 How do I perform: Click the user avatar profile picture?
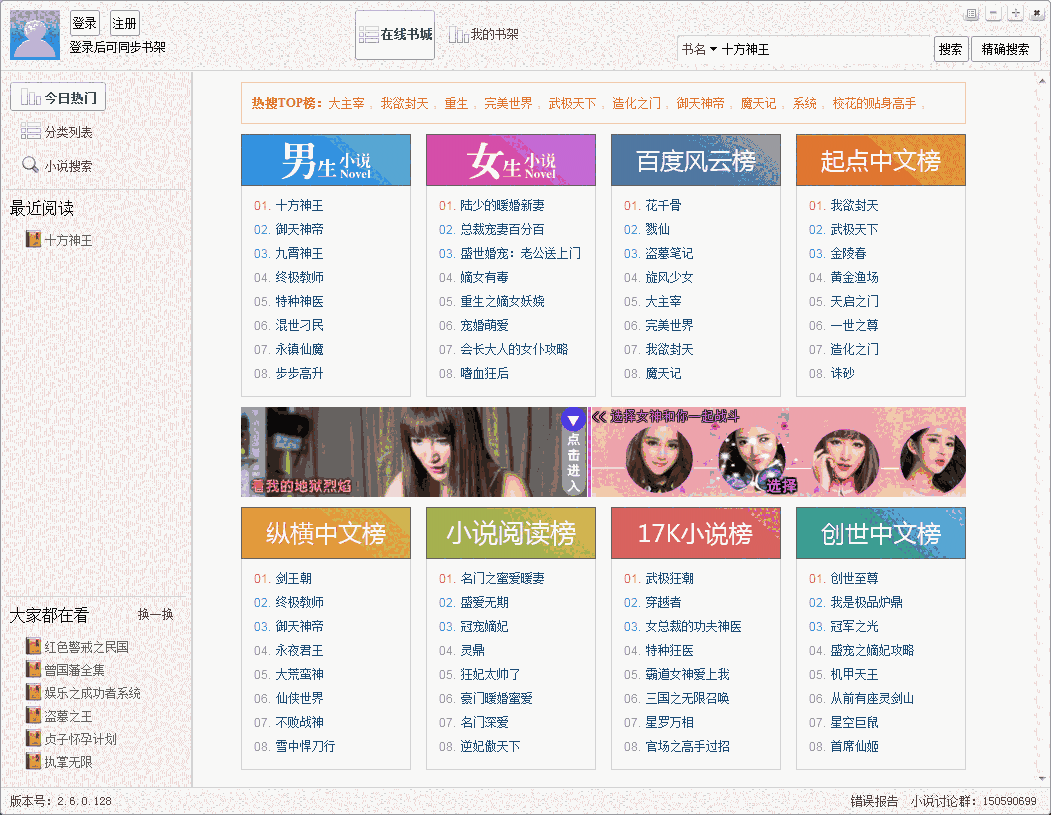tap(35, 35)
